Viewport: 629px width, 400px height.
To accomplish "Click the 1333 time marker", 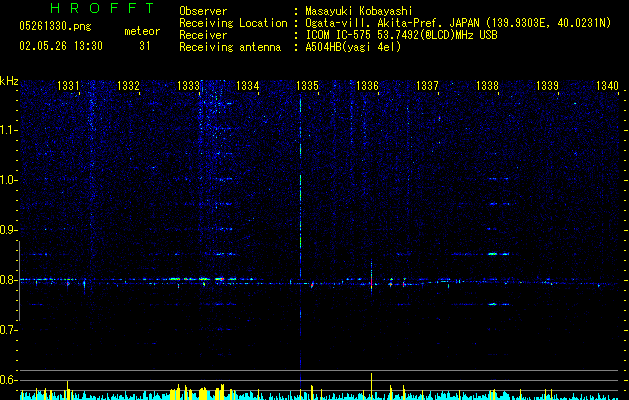I will point(188,86).
